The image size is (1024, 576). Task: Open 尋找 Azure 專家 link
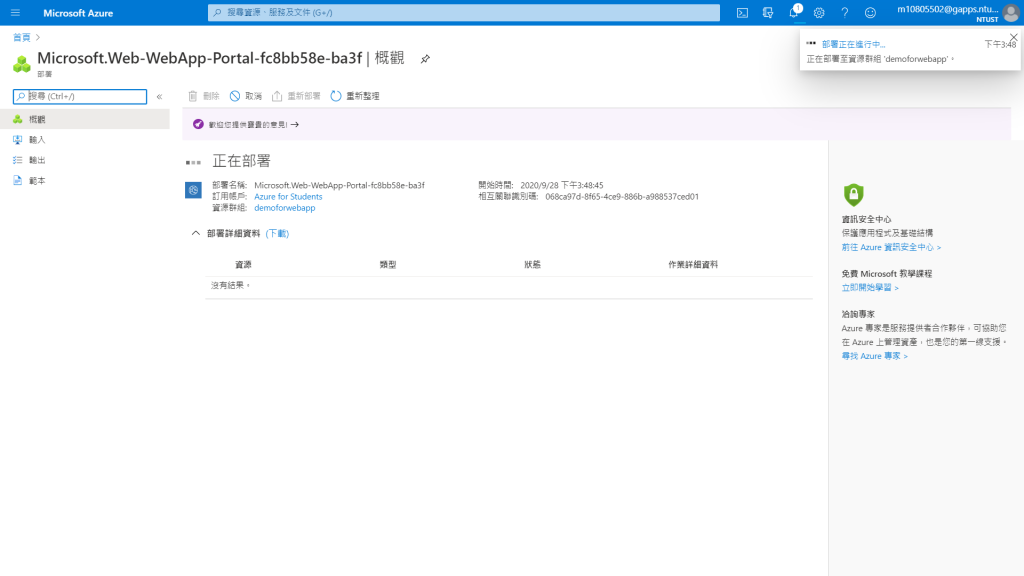pyautogui.click(x=874, y=356)
